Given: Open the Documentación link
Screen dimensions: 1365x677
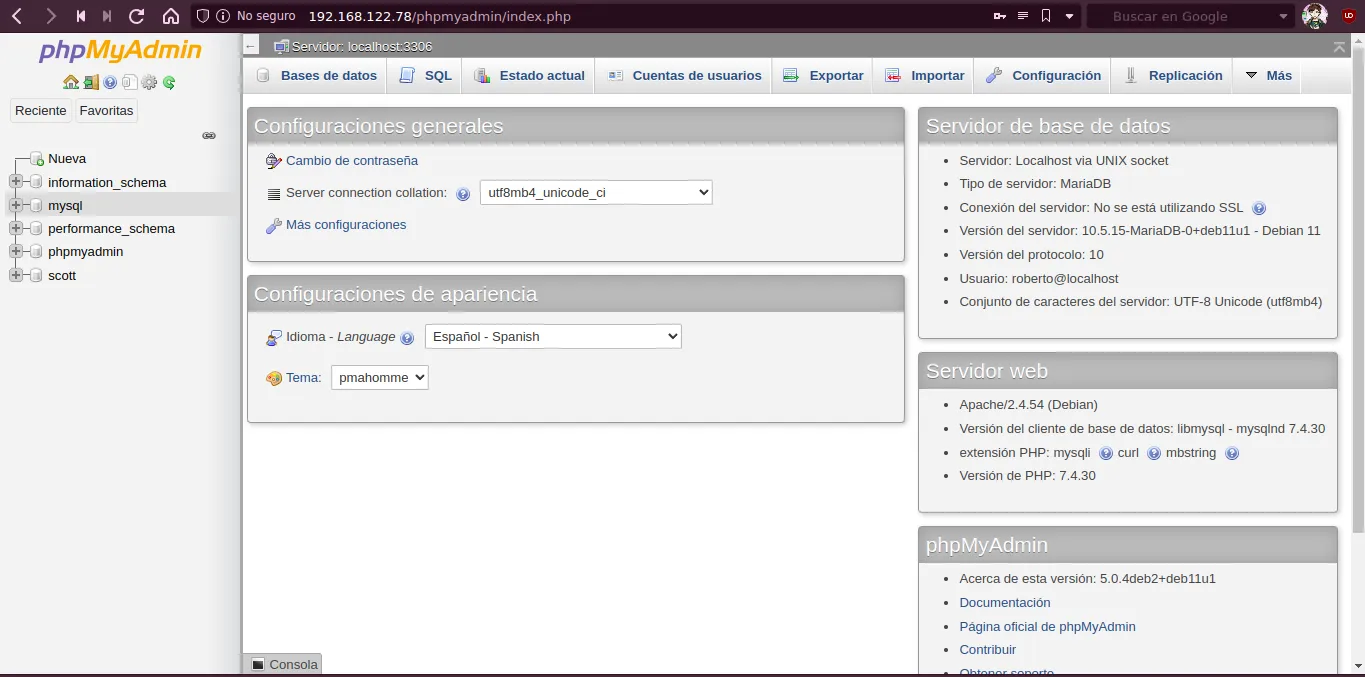Looking at the screenshot, I should point(1005,602).
